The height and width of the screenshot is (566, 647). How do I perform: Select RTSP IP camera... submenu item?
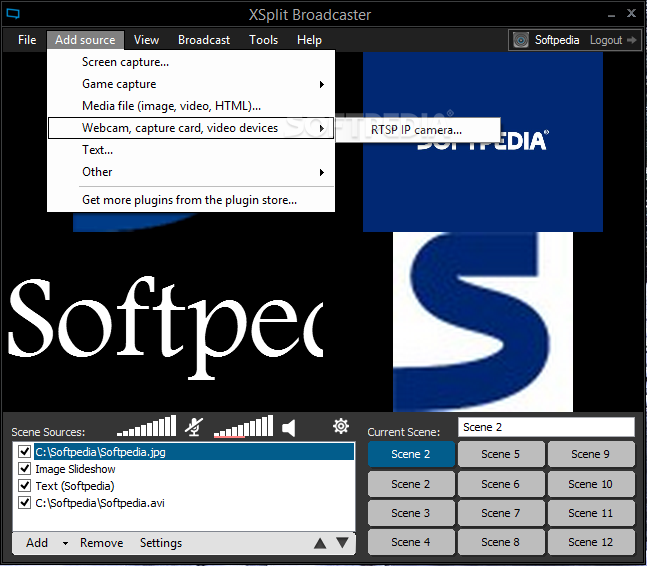coord(418,130)
